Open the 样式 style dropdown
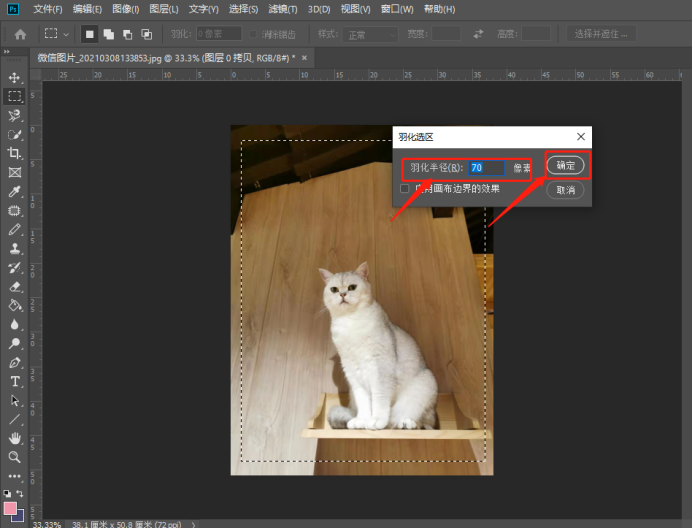Viewport: 692px width, 528px height. (371, 34)
